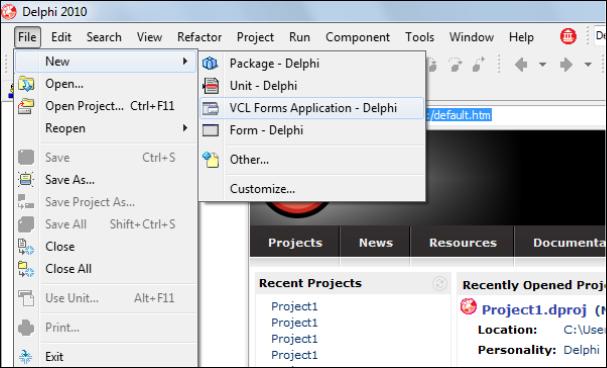This screenshot has width=607, height=368.
Task: Expand the New submenu arrow
Action: tap(185, 61)
